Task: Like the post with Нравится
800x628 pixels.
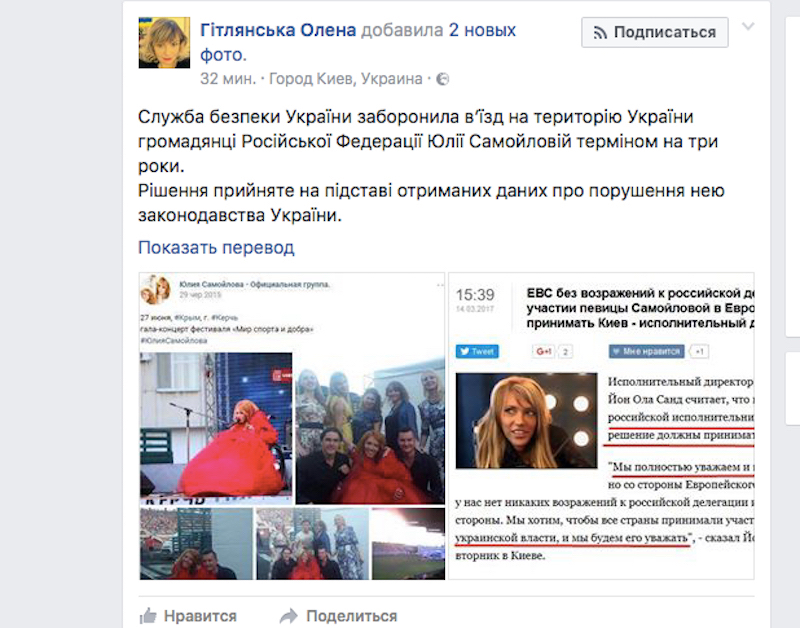Action: (200, 616)
